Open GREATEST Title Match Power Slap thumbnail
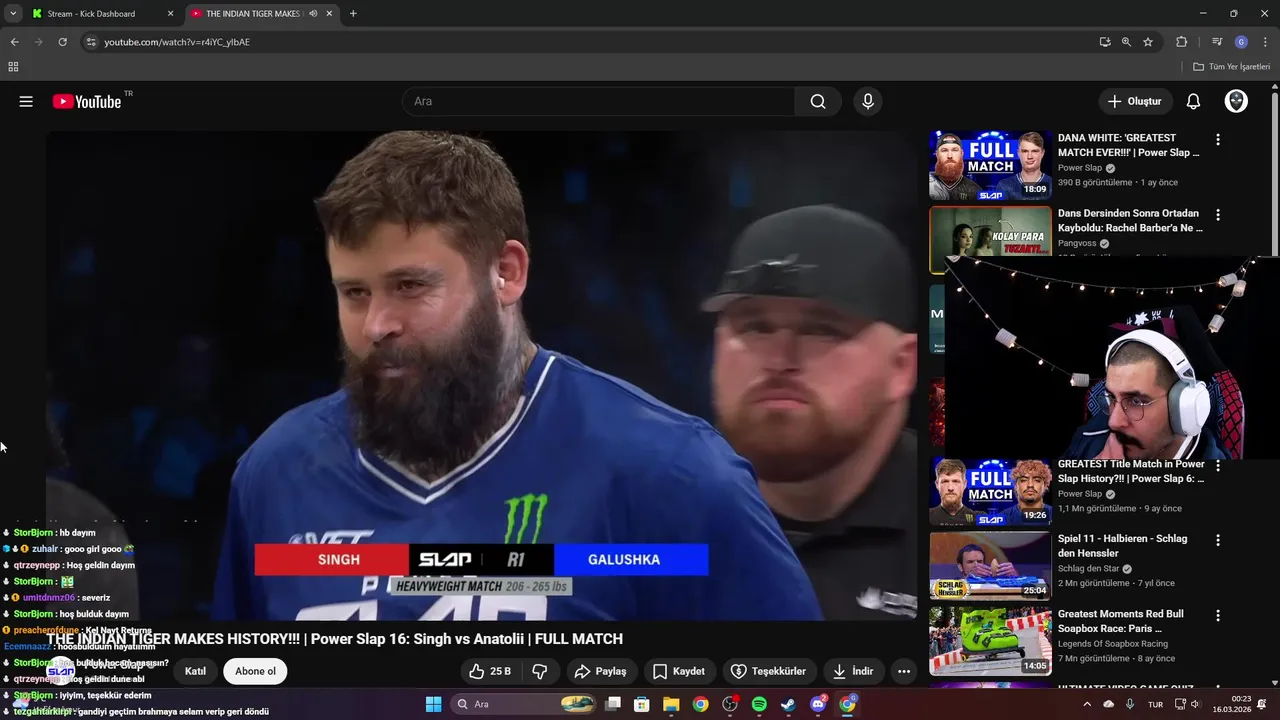 tap(990, 491)
